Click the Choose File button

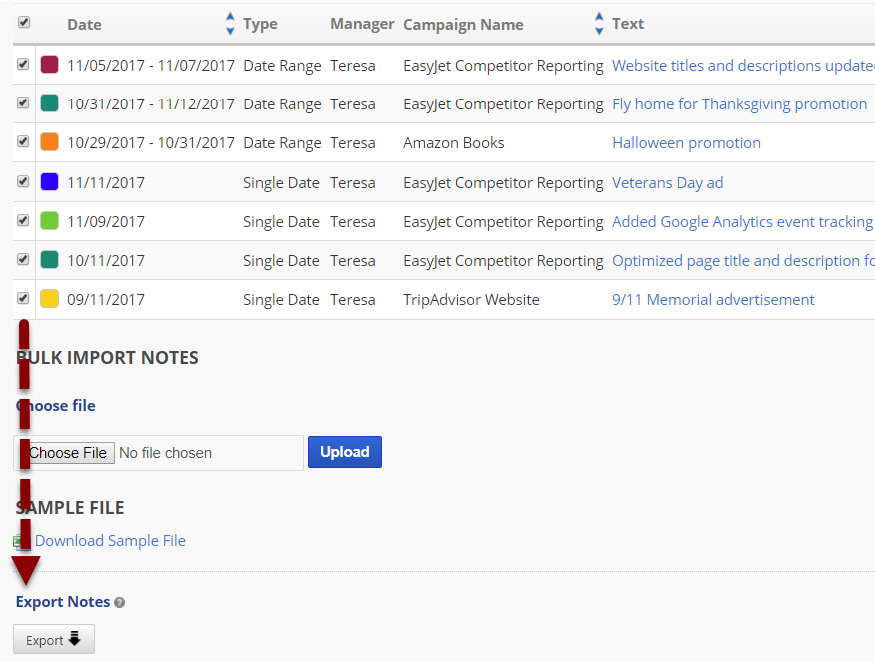[x=67, y=453]
